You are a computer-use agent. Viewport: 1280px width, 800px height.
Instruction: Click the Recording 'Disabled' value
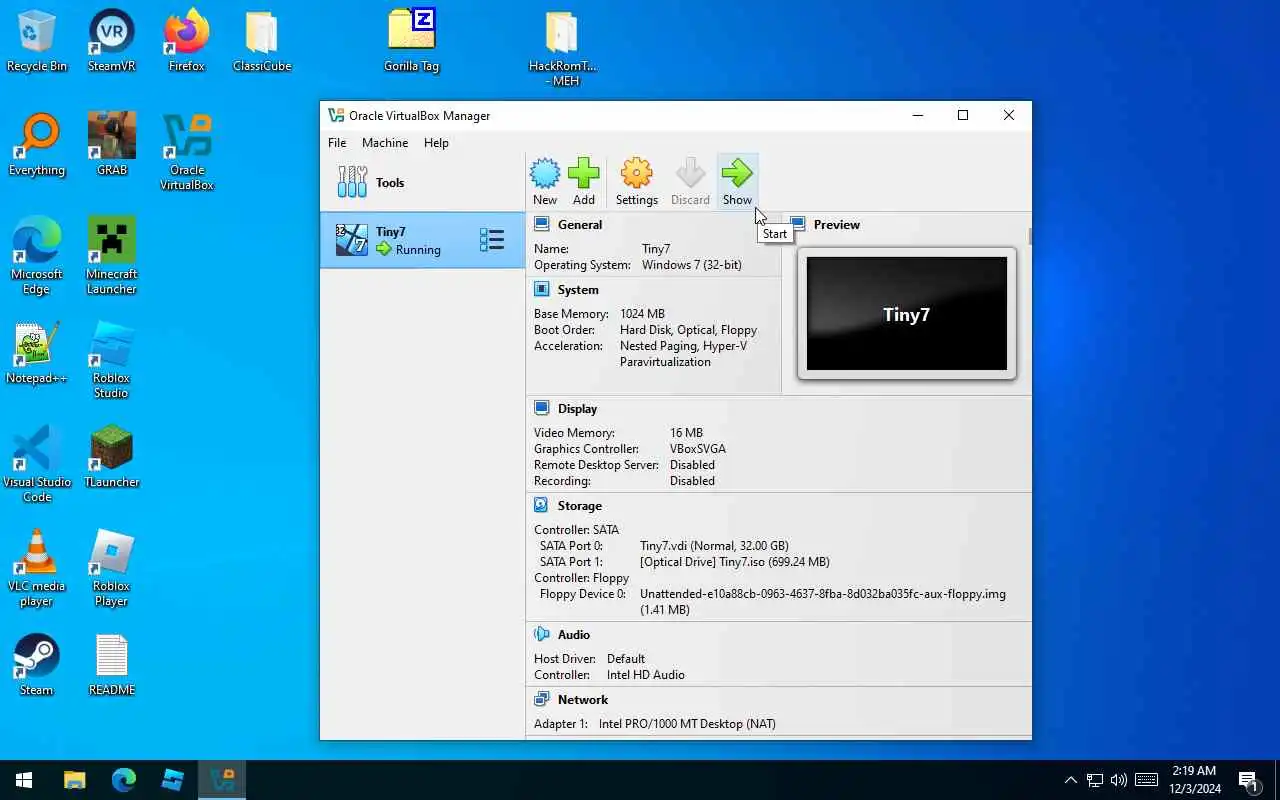(692, 481)
